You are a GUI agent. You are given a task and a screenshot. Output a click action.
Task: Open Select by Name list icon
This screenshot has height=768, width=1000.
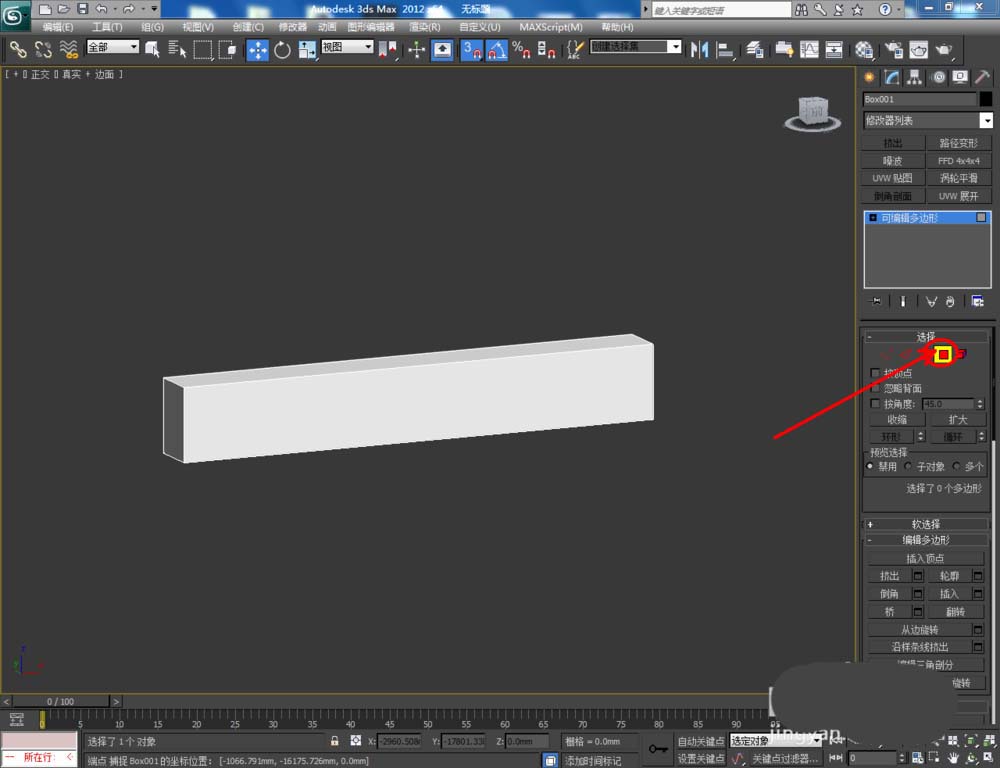[x=177, y=49]
